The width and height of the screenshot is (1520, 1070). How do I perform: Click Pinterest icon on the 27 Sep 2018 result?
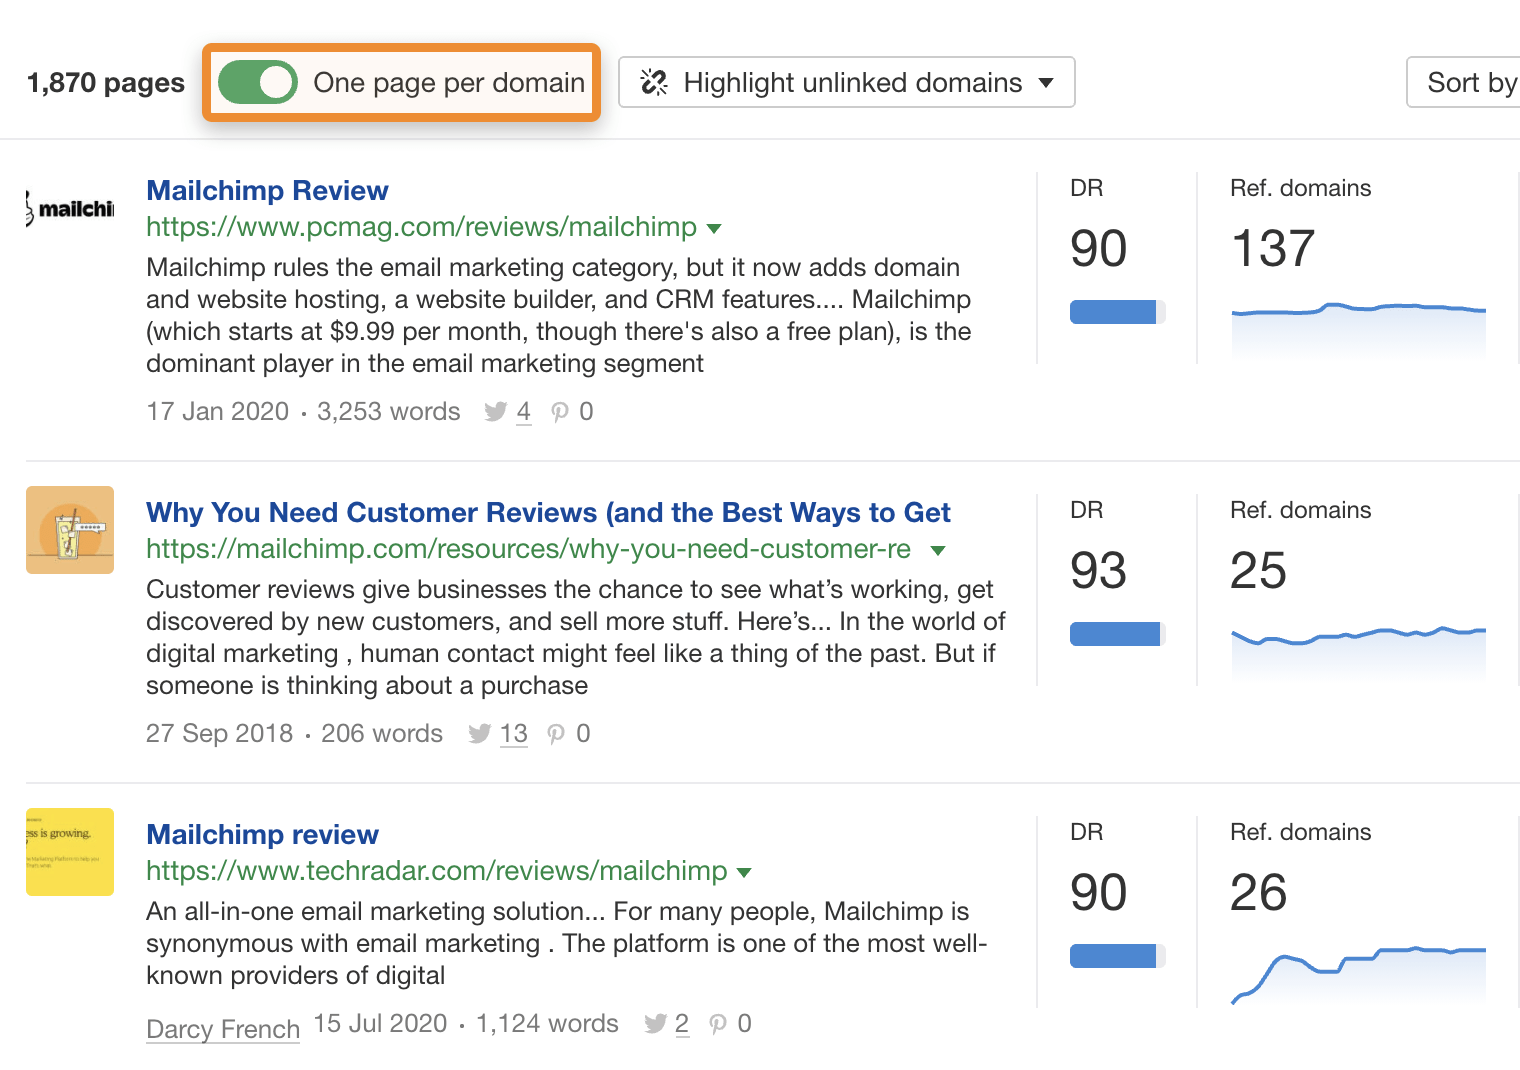pos(557,734)
